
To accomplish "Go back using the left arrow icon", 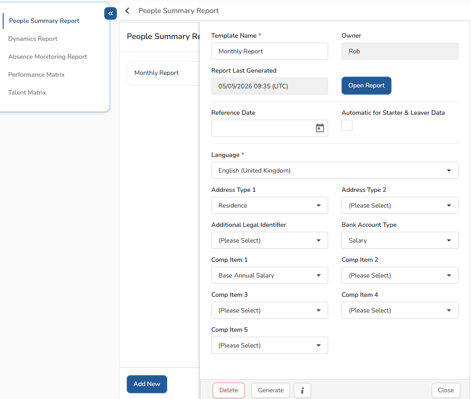I will 127,11.
